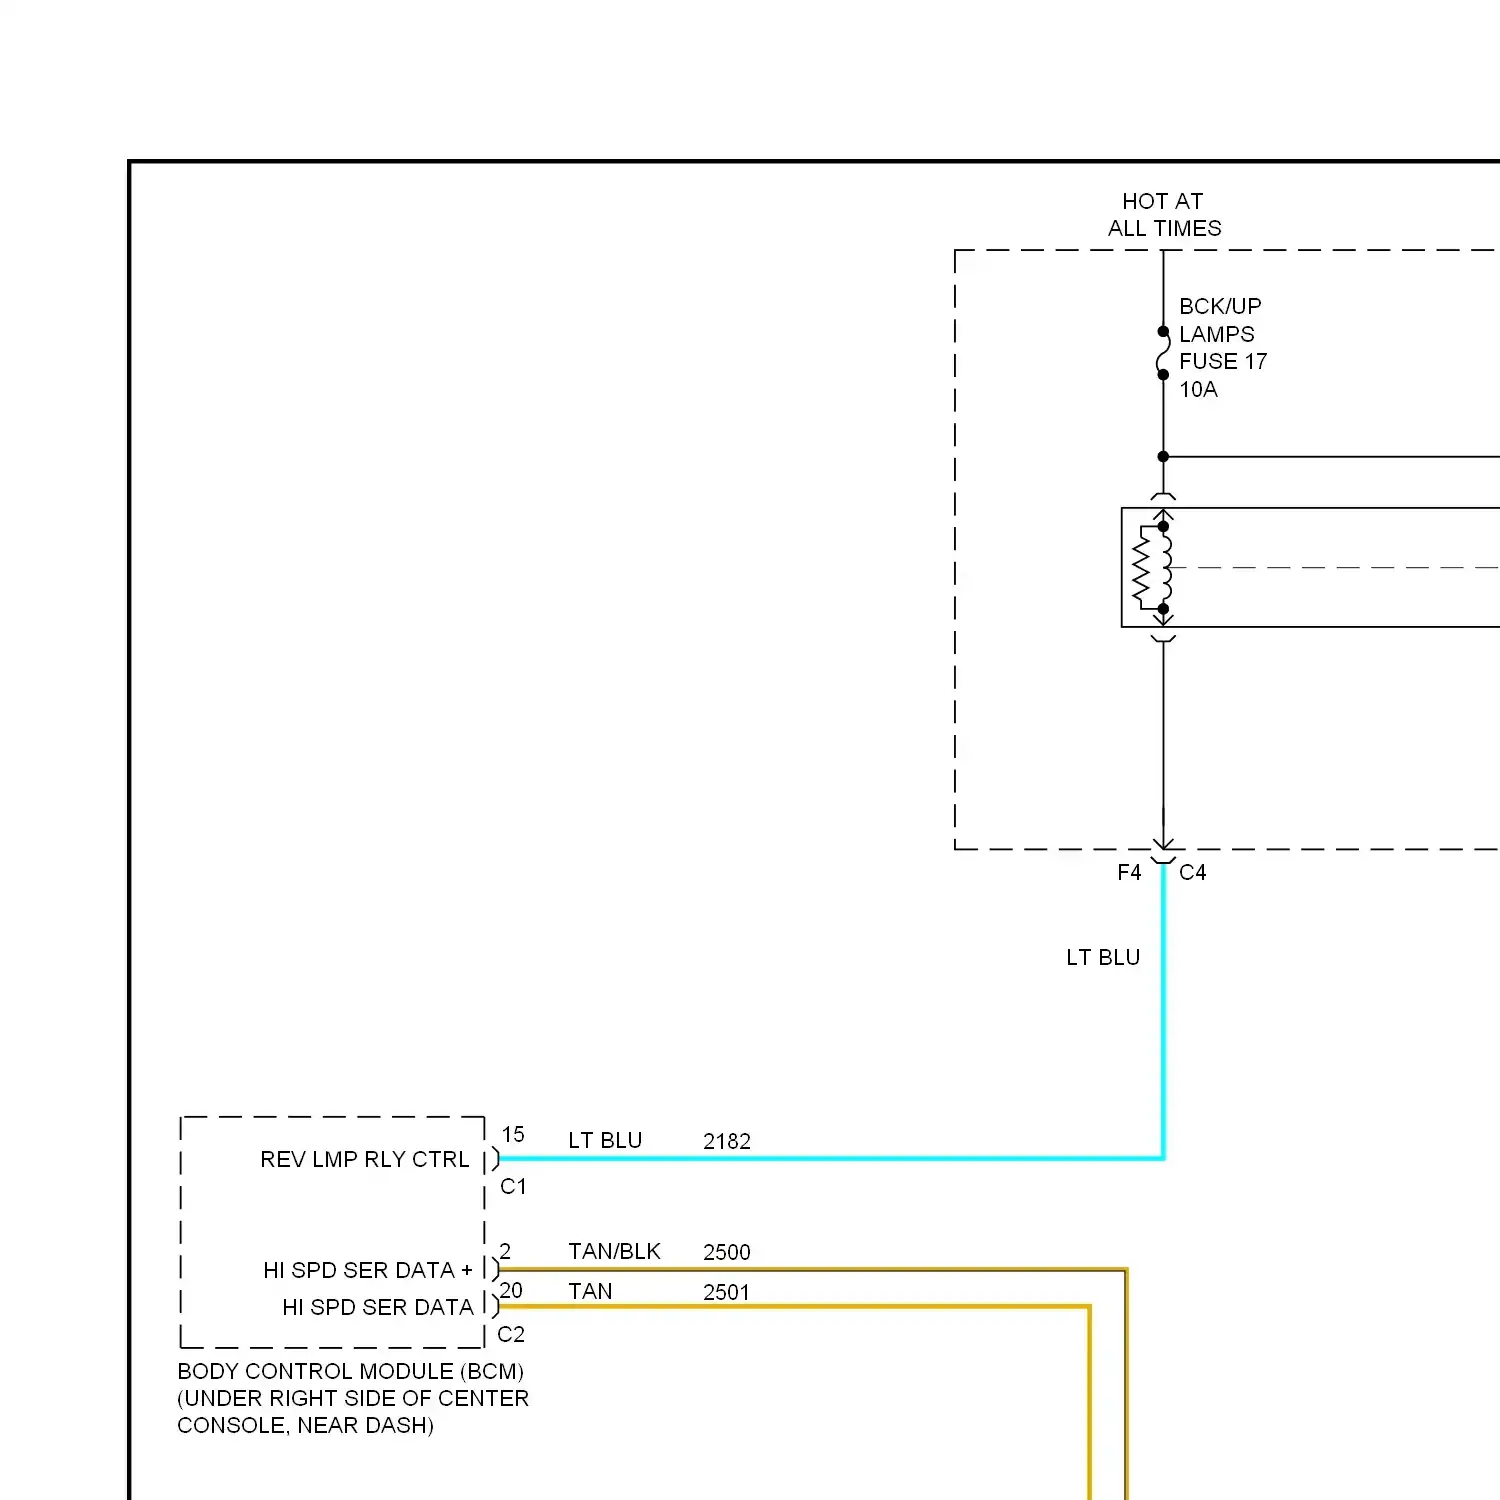Click the HI SPD SER DATA + label
1500x1500 pixels.
[368, 1271]
